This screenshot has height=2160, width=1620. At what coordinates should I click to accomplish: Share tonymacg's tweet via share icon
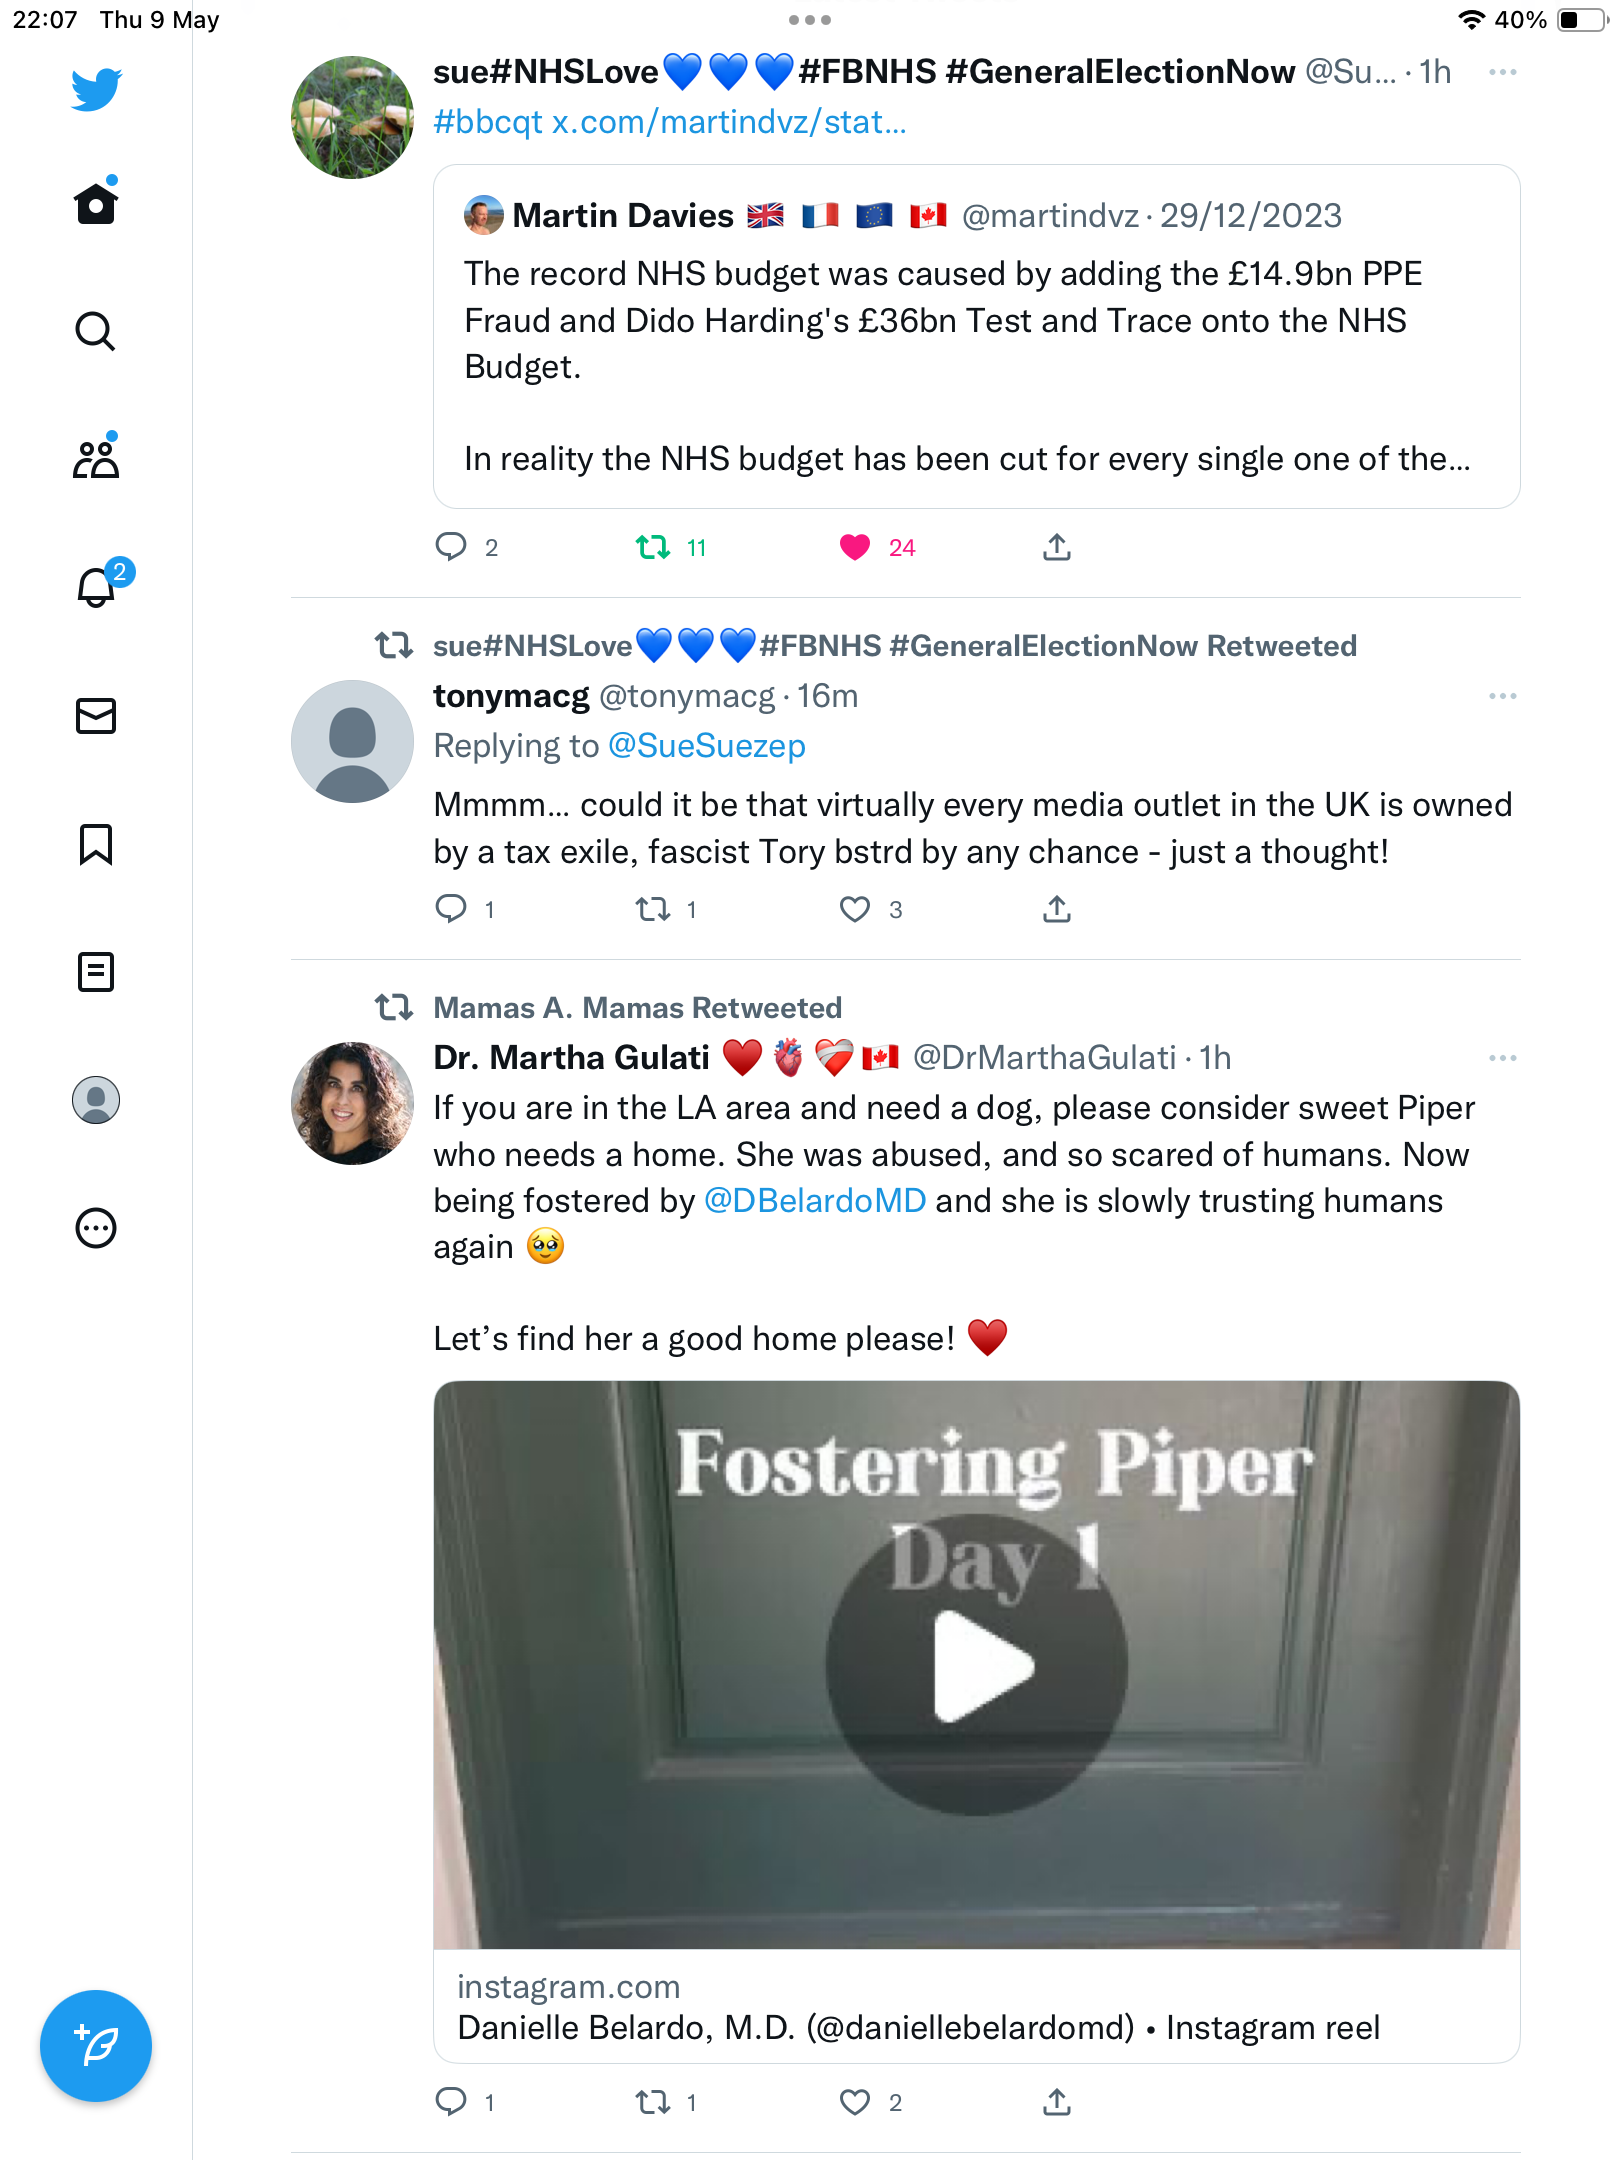point(1057,909)
